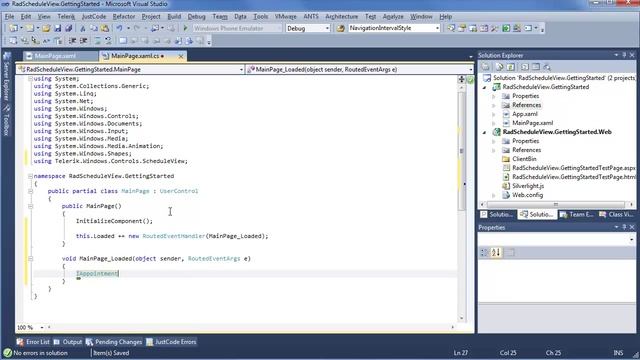Click the green Start Debugging arrow

click(x=185, y=28)
